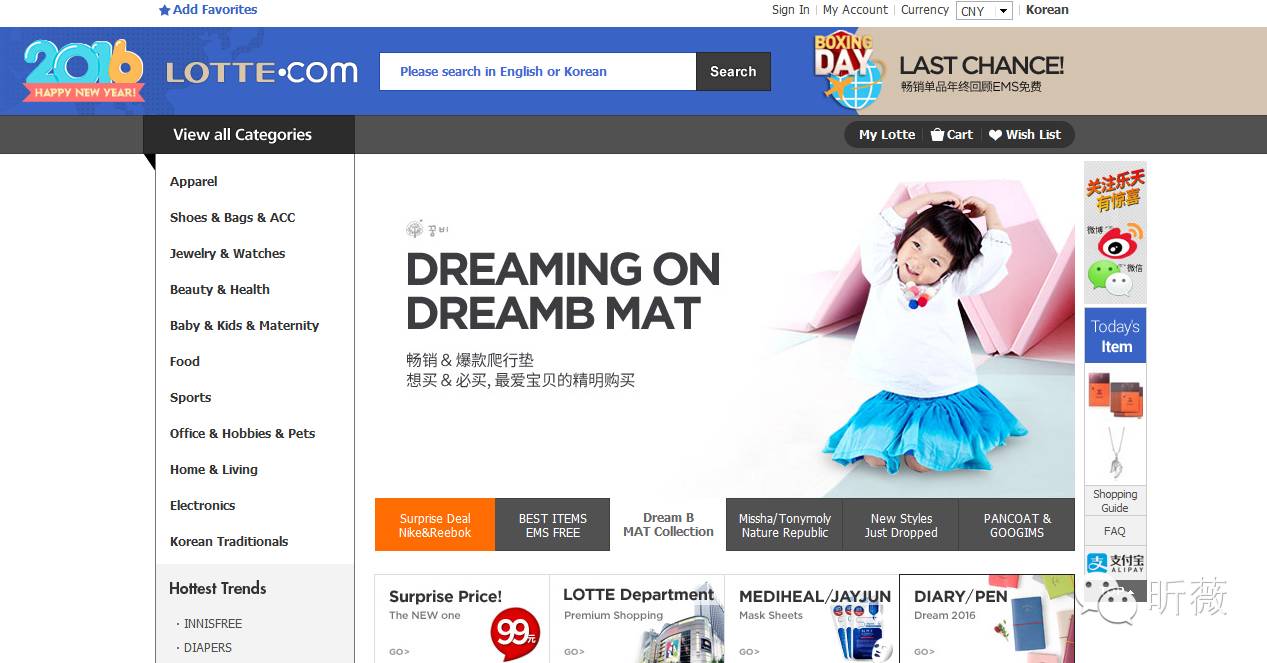This screenshot has width=1267, height=663.
Task: Click the LOTTE.com site logo
Action: click(262, 72)
